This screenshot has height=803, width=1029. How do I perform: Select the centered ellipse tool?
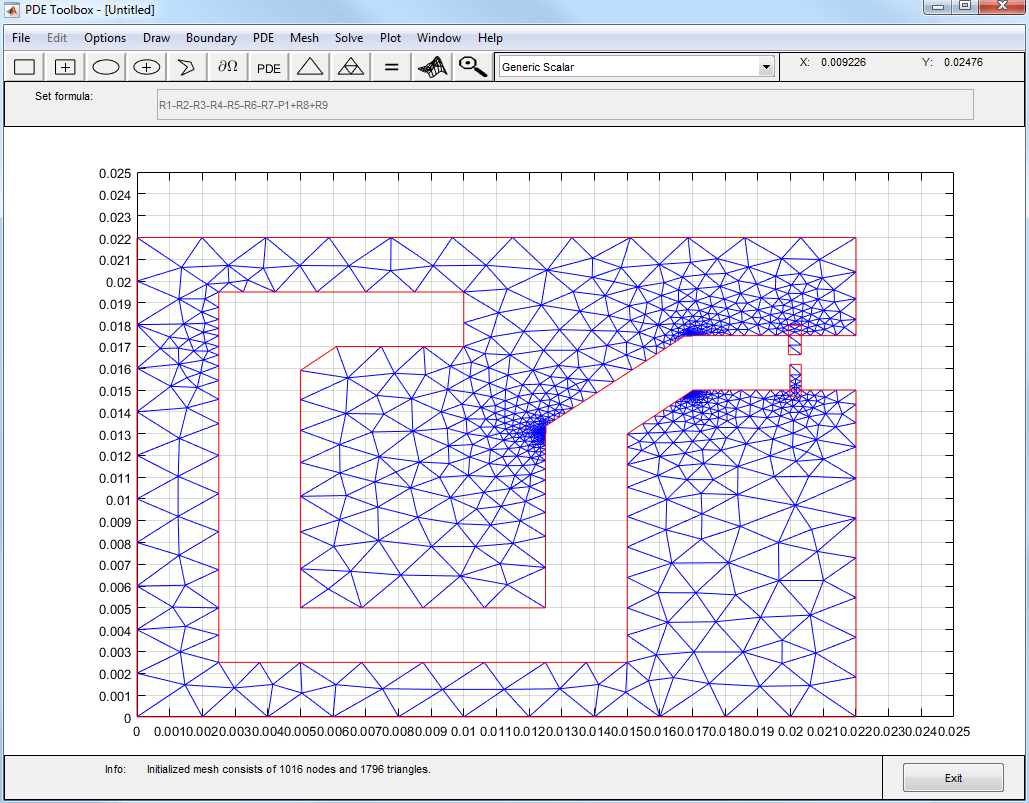click(147, 67)
